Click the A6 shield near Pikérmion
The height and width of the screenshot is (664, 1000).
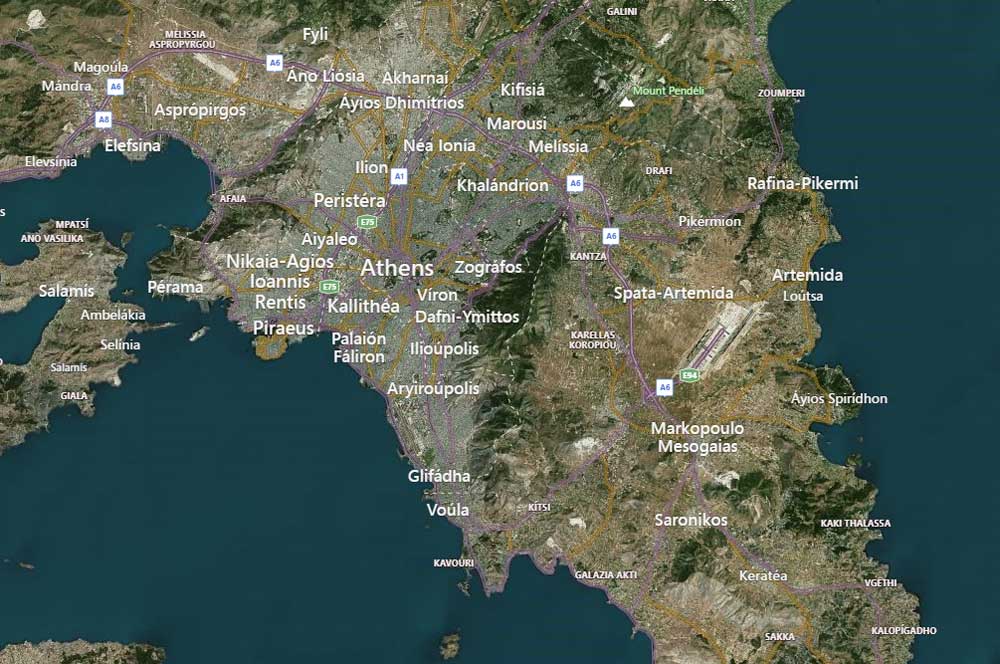click(611, 236)
